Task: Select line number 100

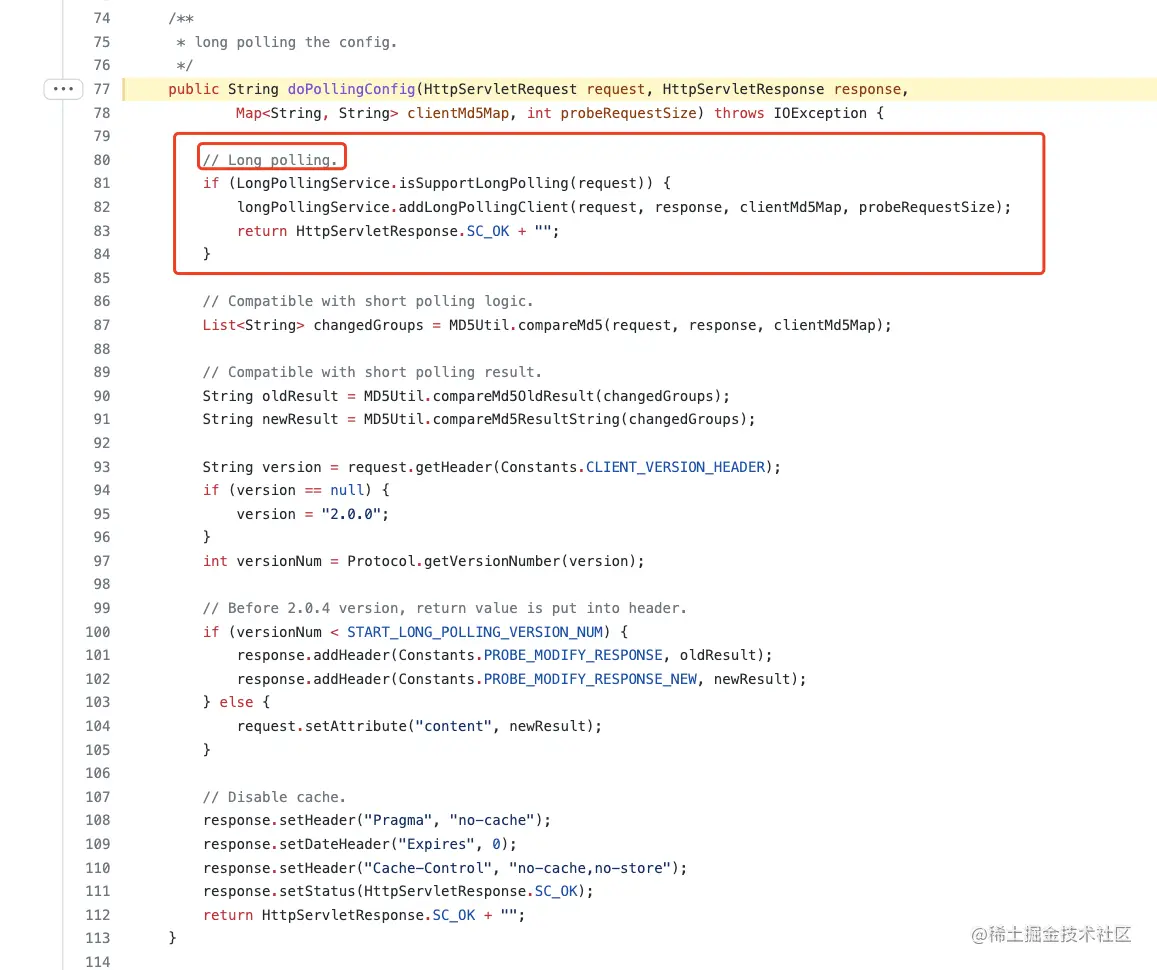Action: click(97, 632)
